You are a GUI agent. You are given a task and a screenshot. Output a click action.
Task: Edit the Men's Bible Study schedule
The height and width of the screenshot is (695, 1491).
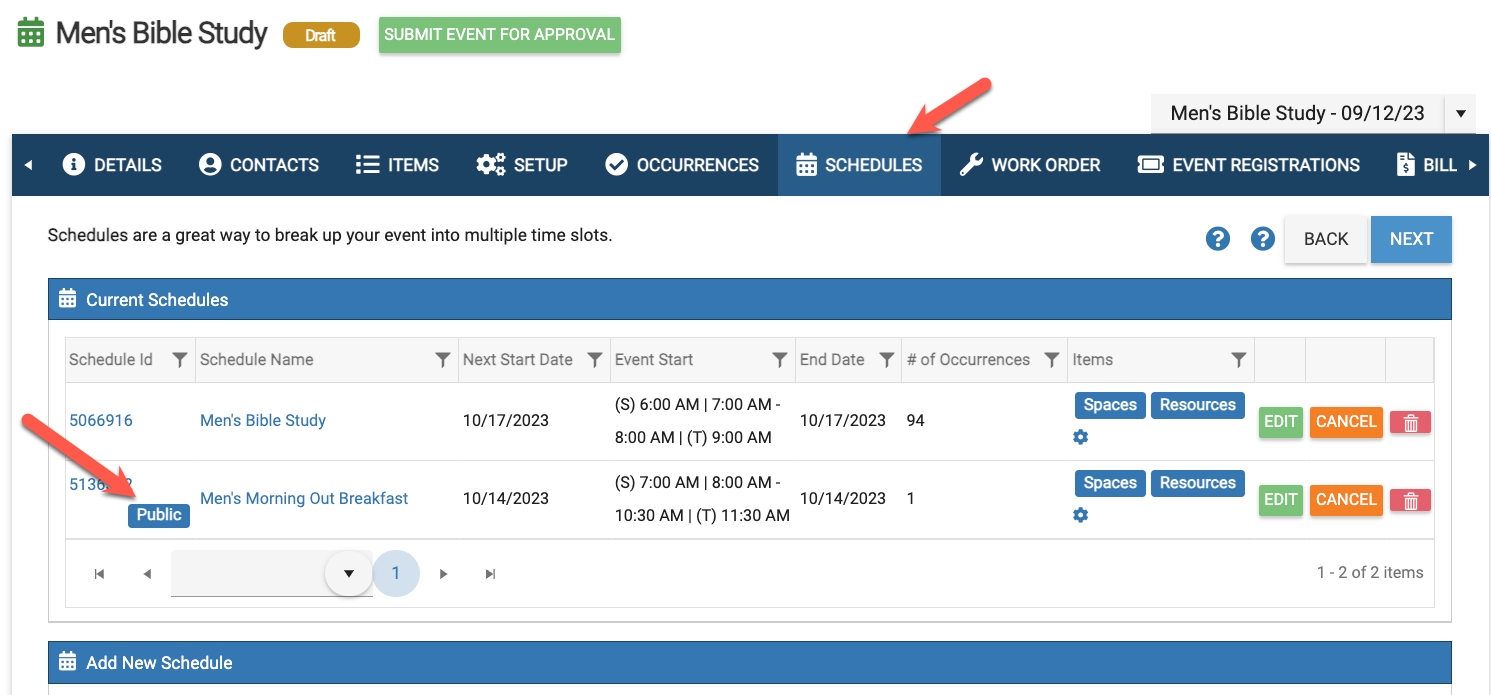click(x=1280, y=422)
